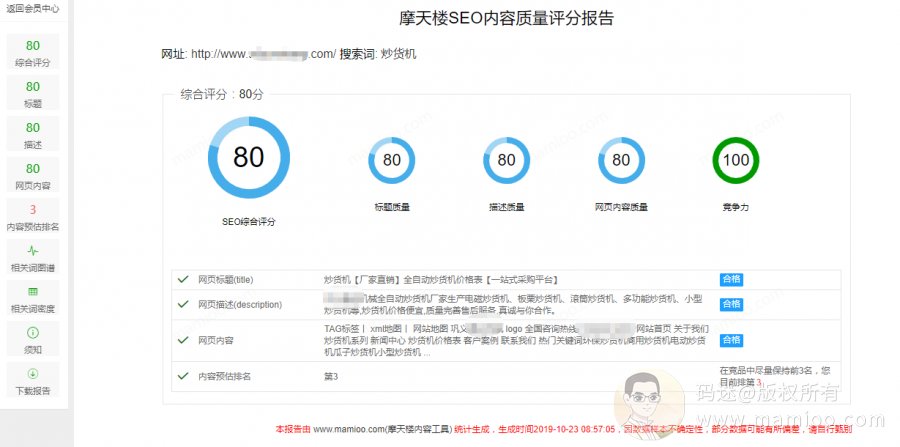Click 返回会员中心 link

33,9
